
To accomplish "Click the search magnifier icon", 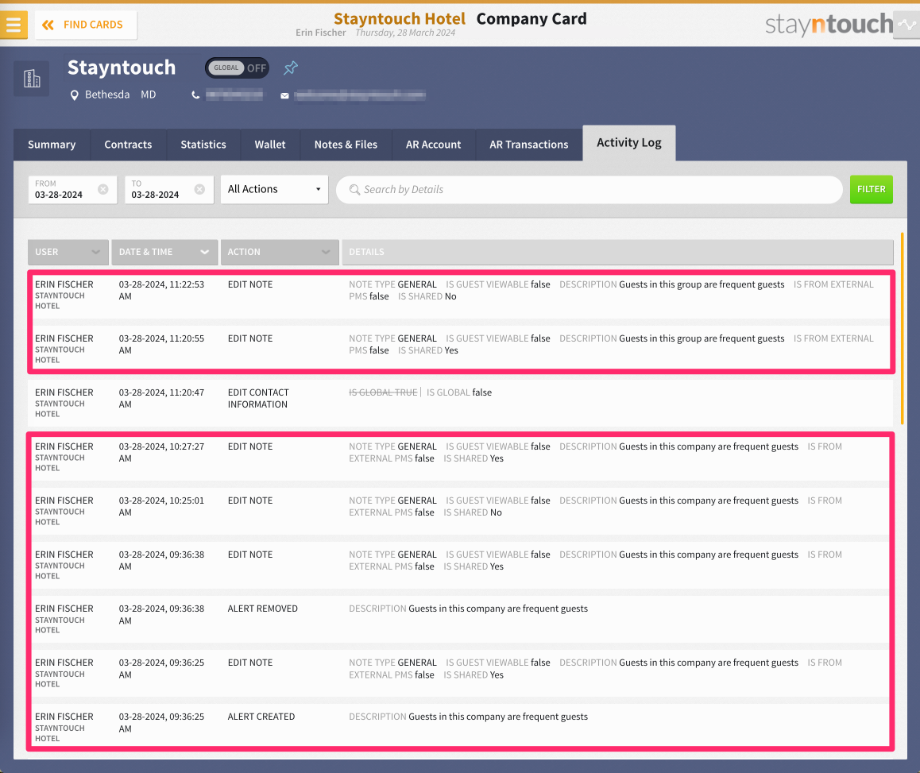I will (x=354, y=190).
